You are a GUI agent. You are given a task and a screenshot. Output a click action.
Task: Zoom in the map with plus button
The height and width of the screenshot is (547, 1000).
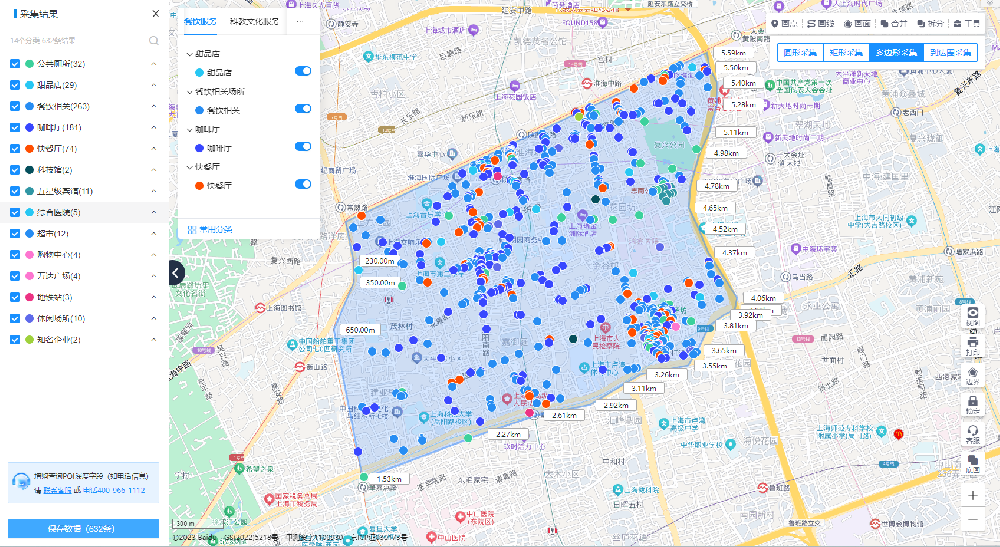[972, 495]
